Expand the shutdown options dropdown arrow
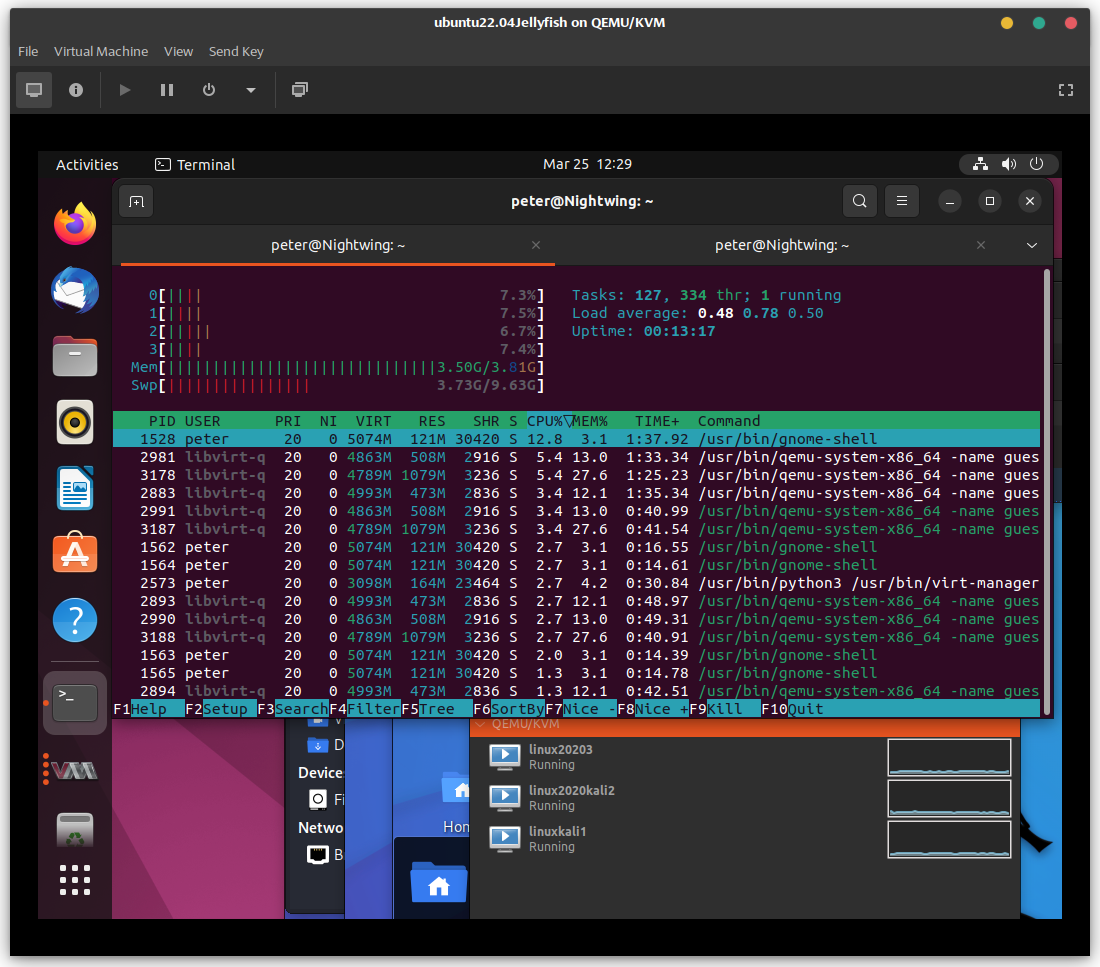The image size is (1100, 967). pyautogui.click(x=250, y=90)
